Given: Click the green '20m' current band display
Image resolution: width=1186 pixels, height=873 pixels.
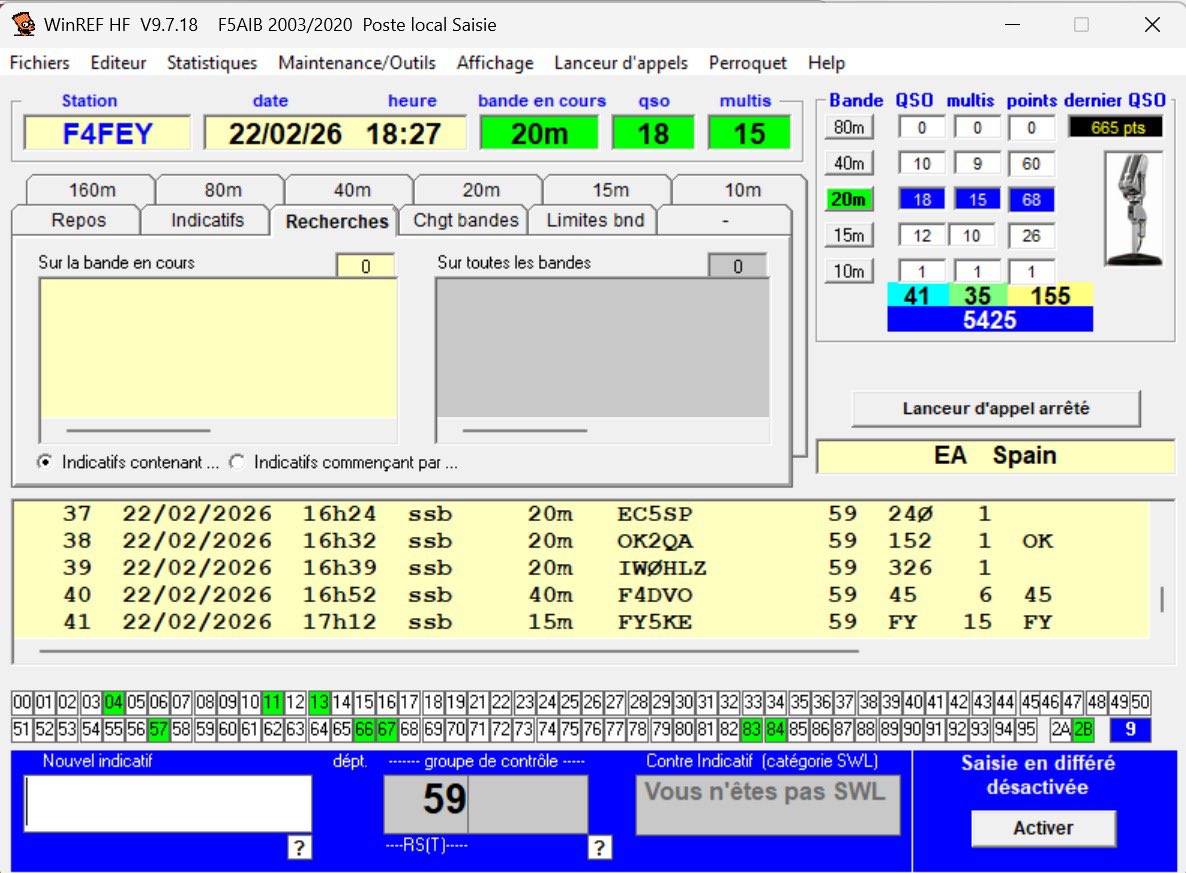Looking at the screenshot, I should point(539,133).
